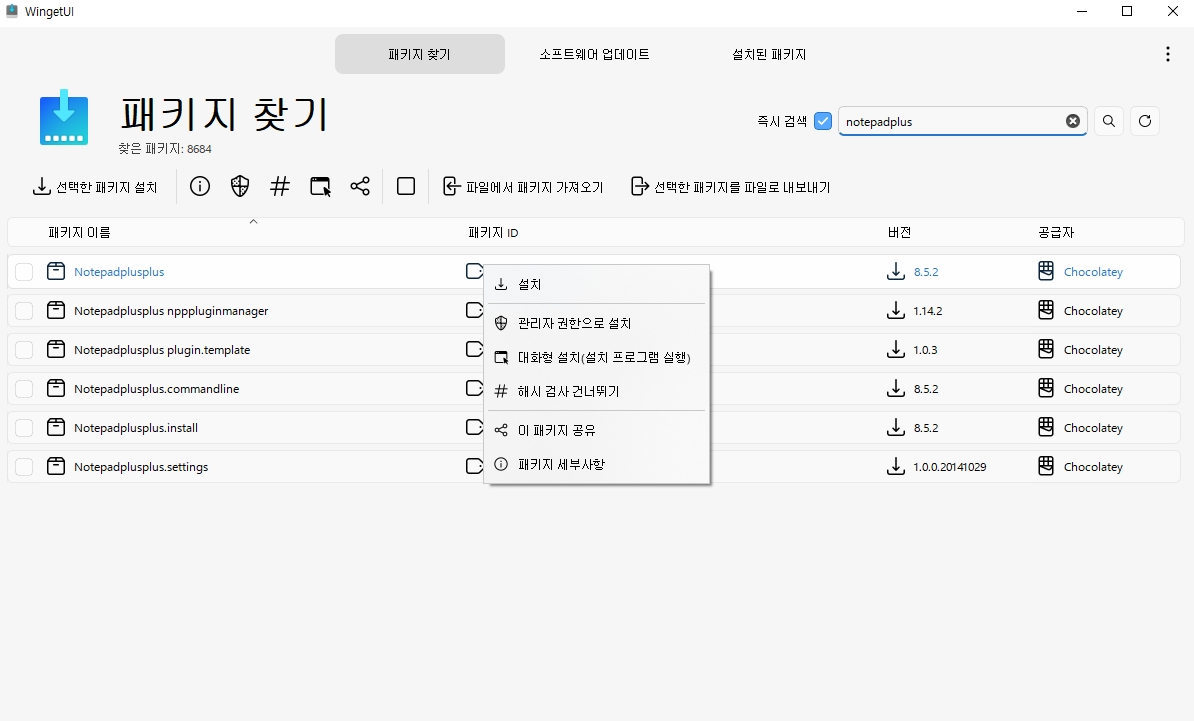Image resolution: width=1194 pixels, height=721 pixels.
Task: Click the refresh icon next to search
Action: pos(1144,120)
